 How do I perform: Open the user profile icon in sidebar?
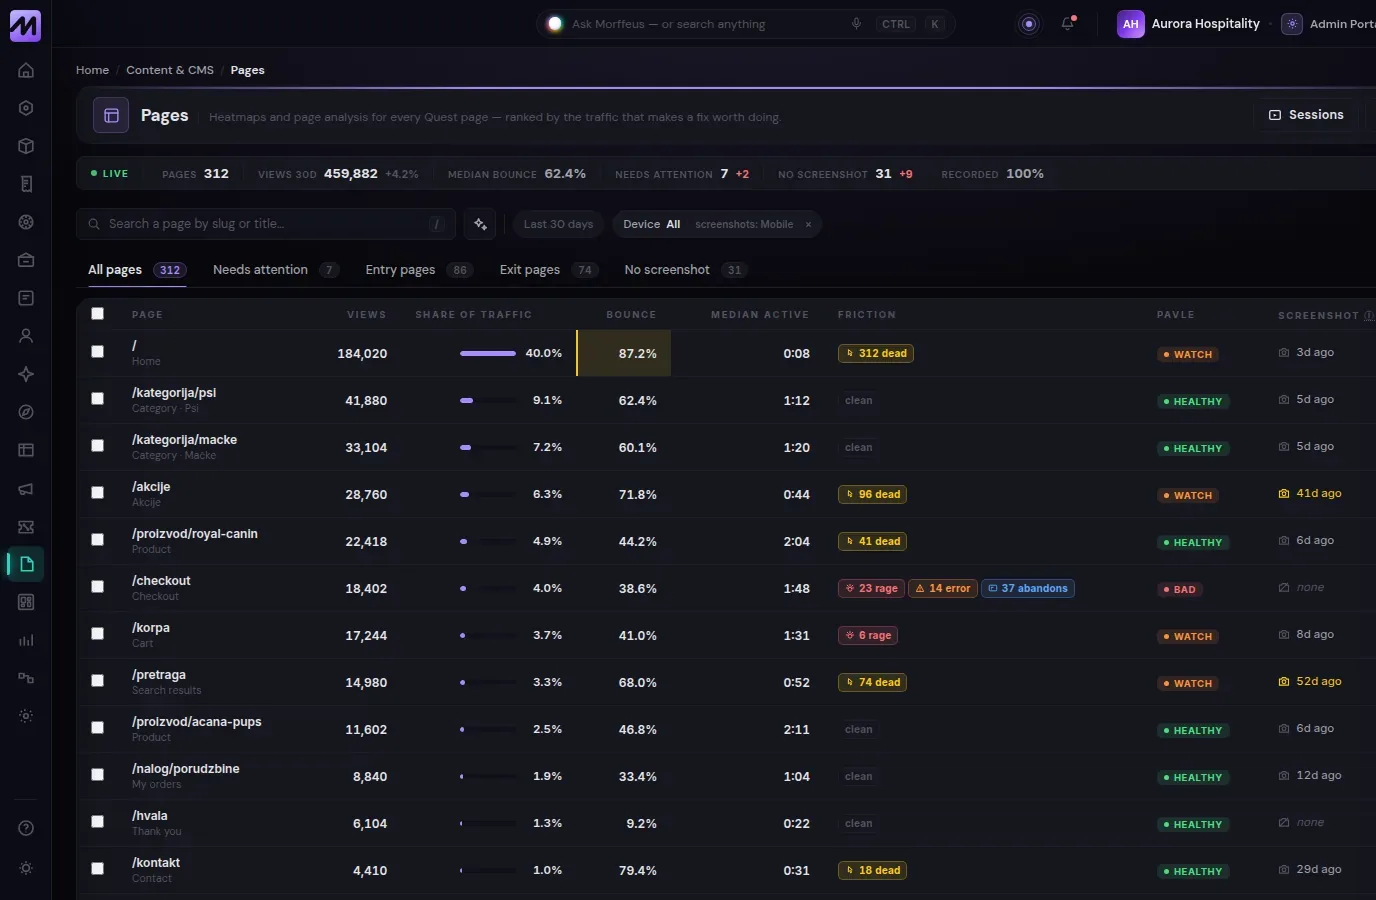[26, 336]
